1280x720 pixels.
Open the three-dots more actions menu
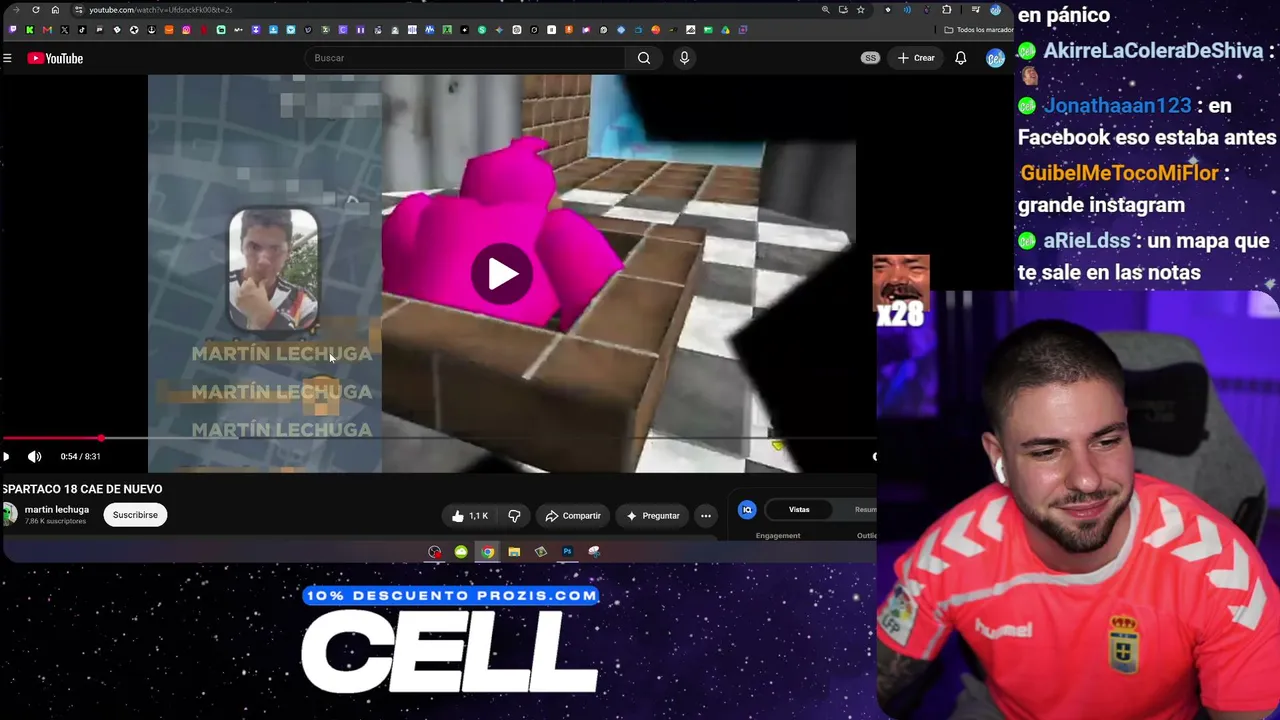point(706,516)
